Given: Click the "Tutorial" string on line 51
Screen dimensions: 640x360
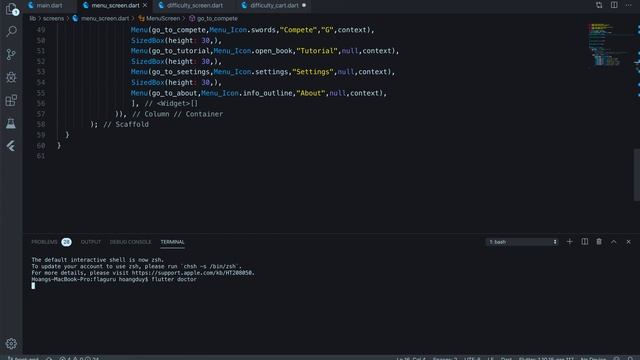Looking at the screenshot, I should click(317, 51).
